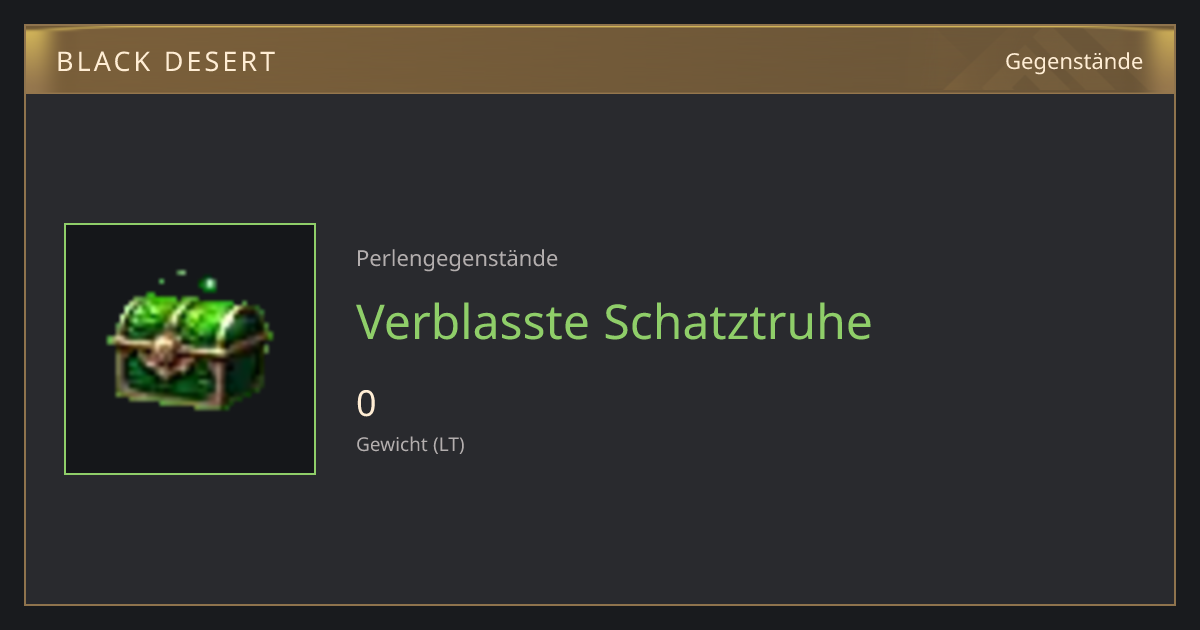Open the Gegenstände section link

tap(1074, 61)
